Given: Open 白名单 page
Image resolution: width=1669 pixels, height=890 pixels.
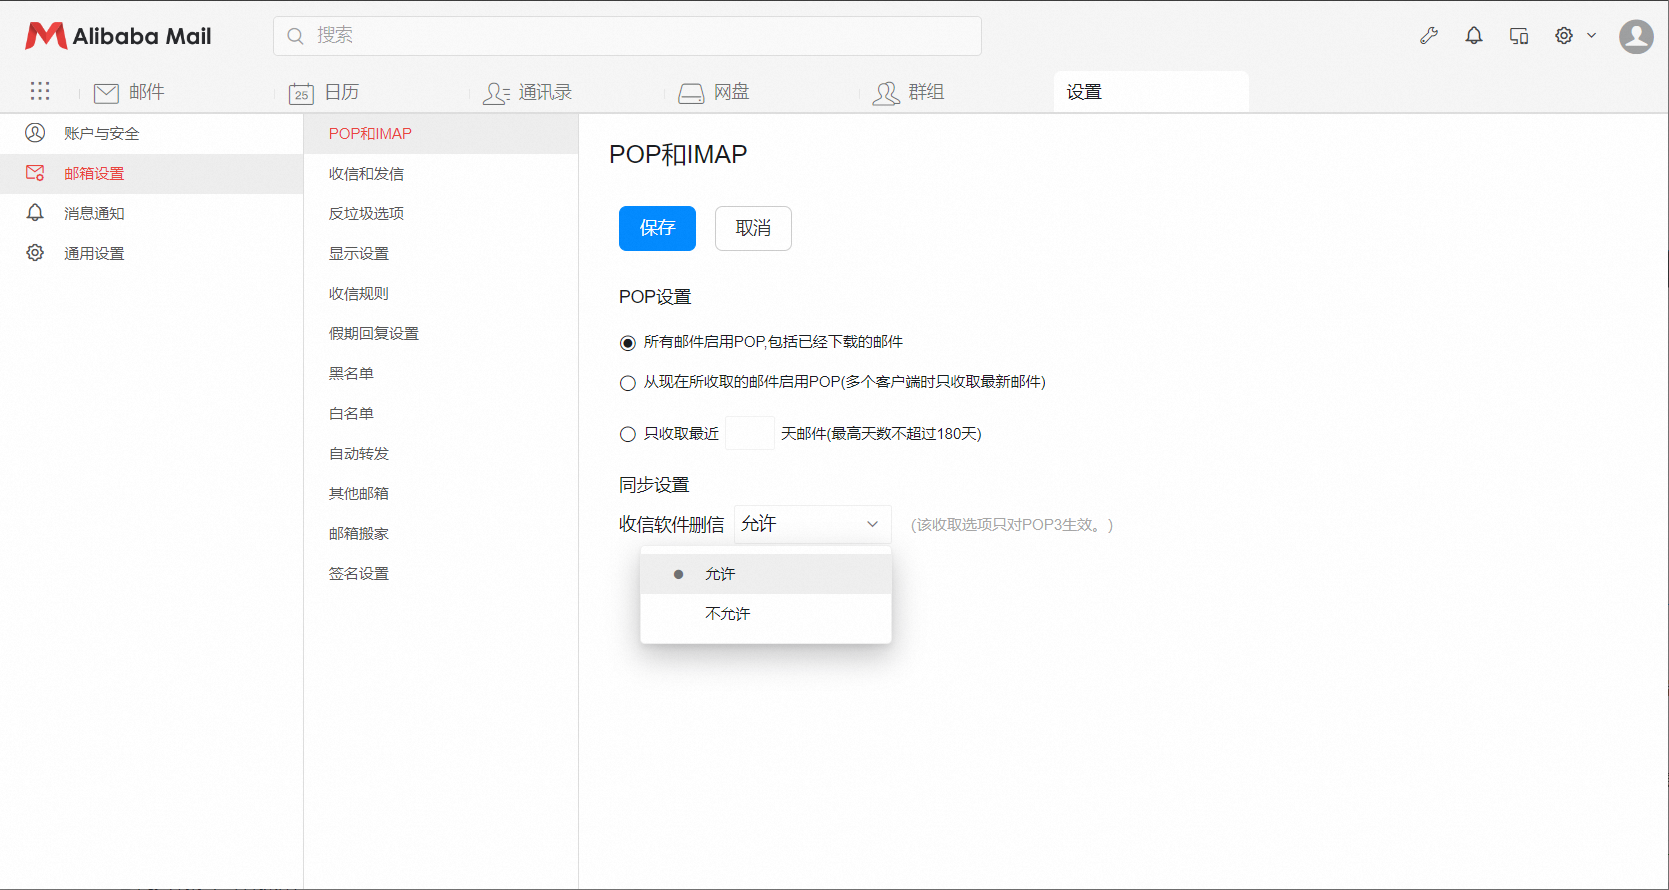Looking at the screenshot, I should click(x=441, y=413).
